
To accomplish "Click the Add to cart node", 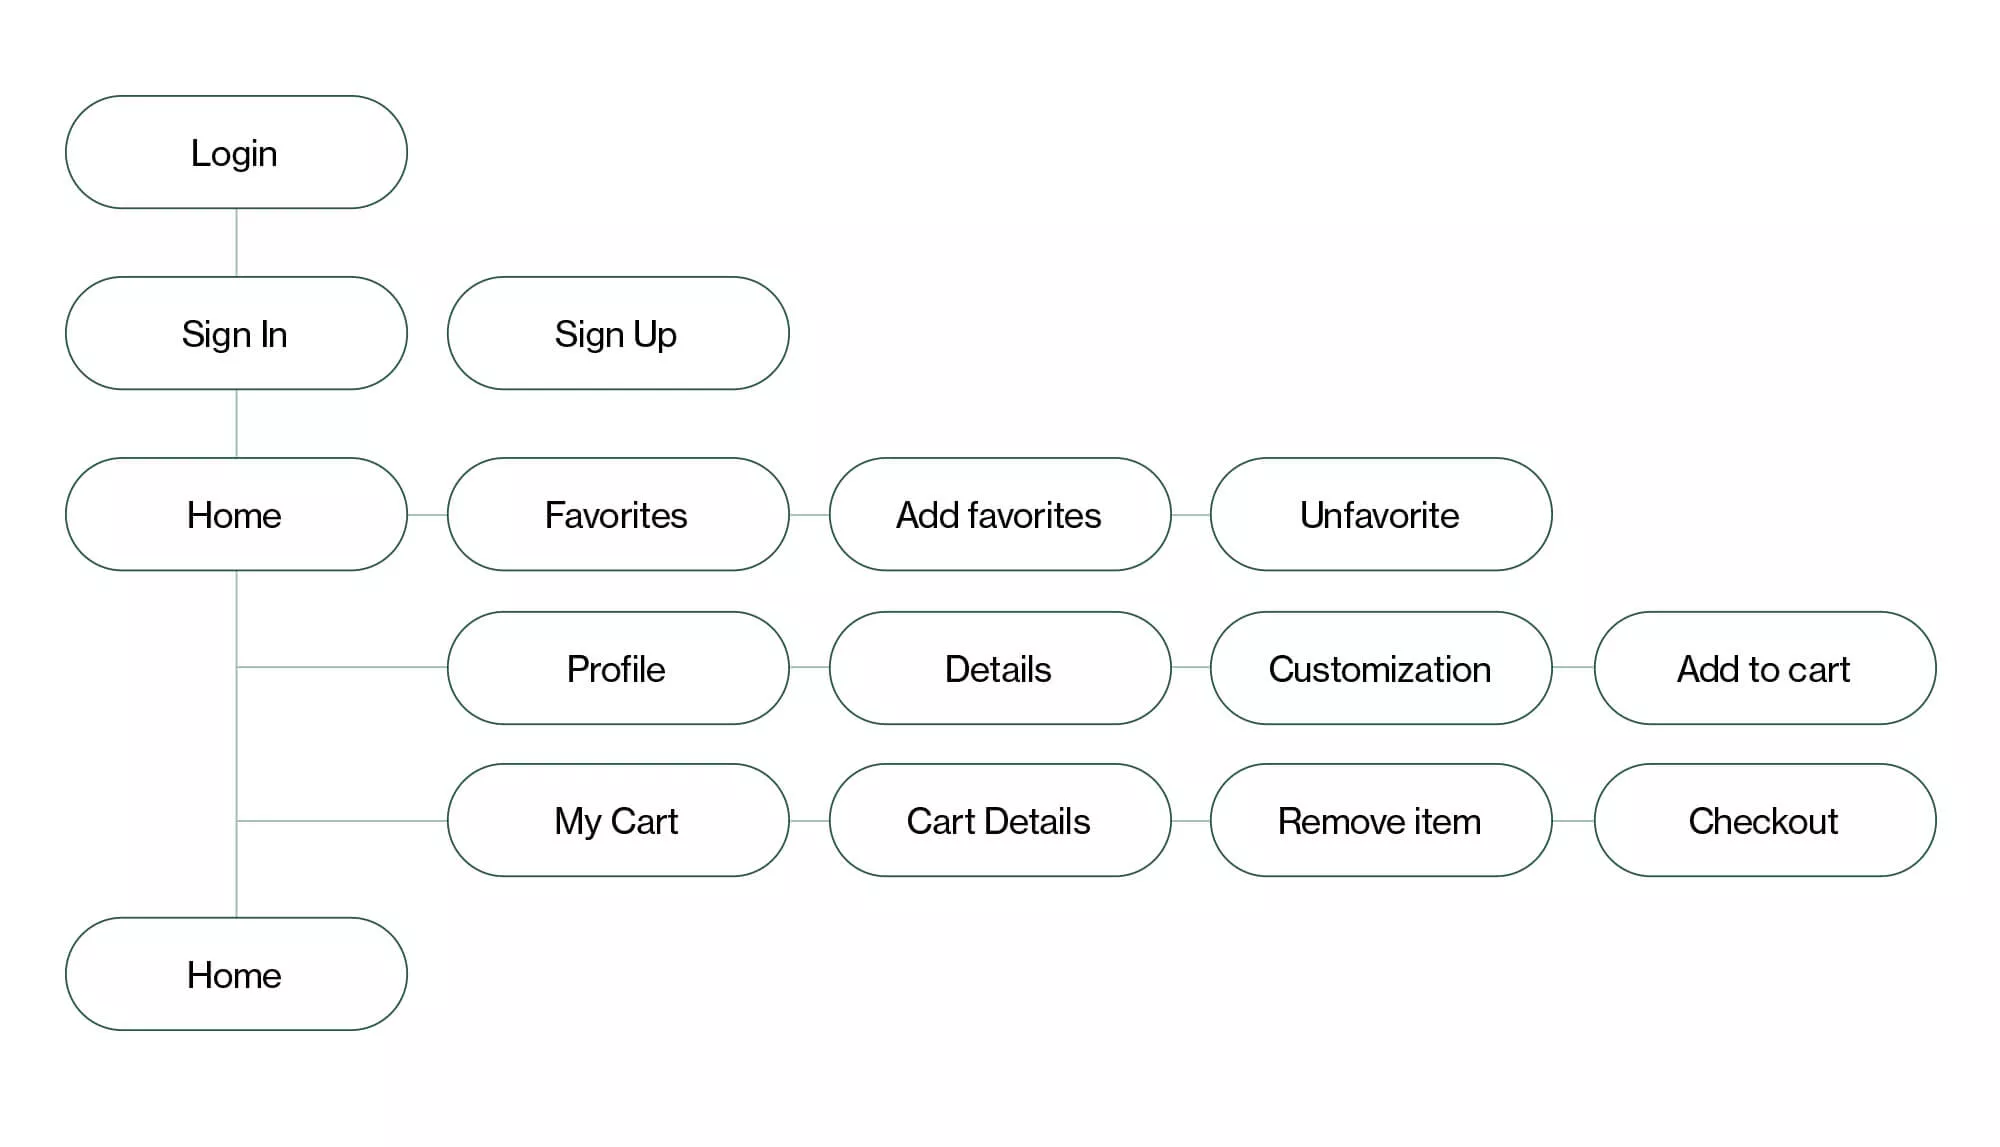I will (x=1765, y=668).
